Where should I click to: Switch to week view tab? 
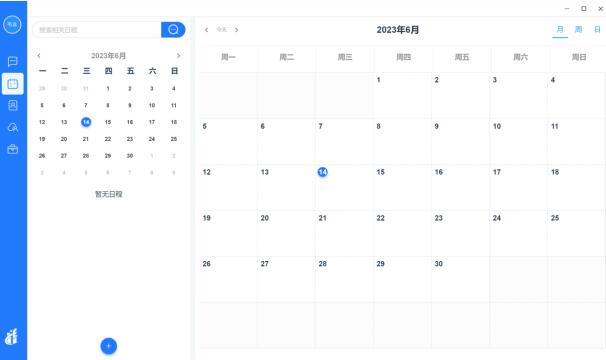click(578, 29)
